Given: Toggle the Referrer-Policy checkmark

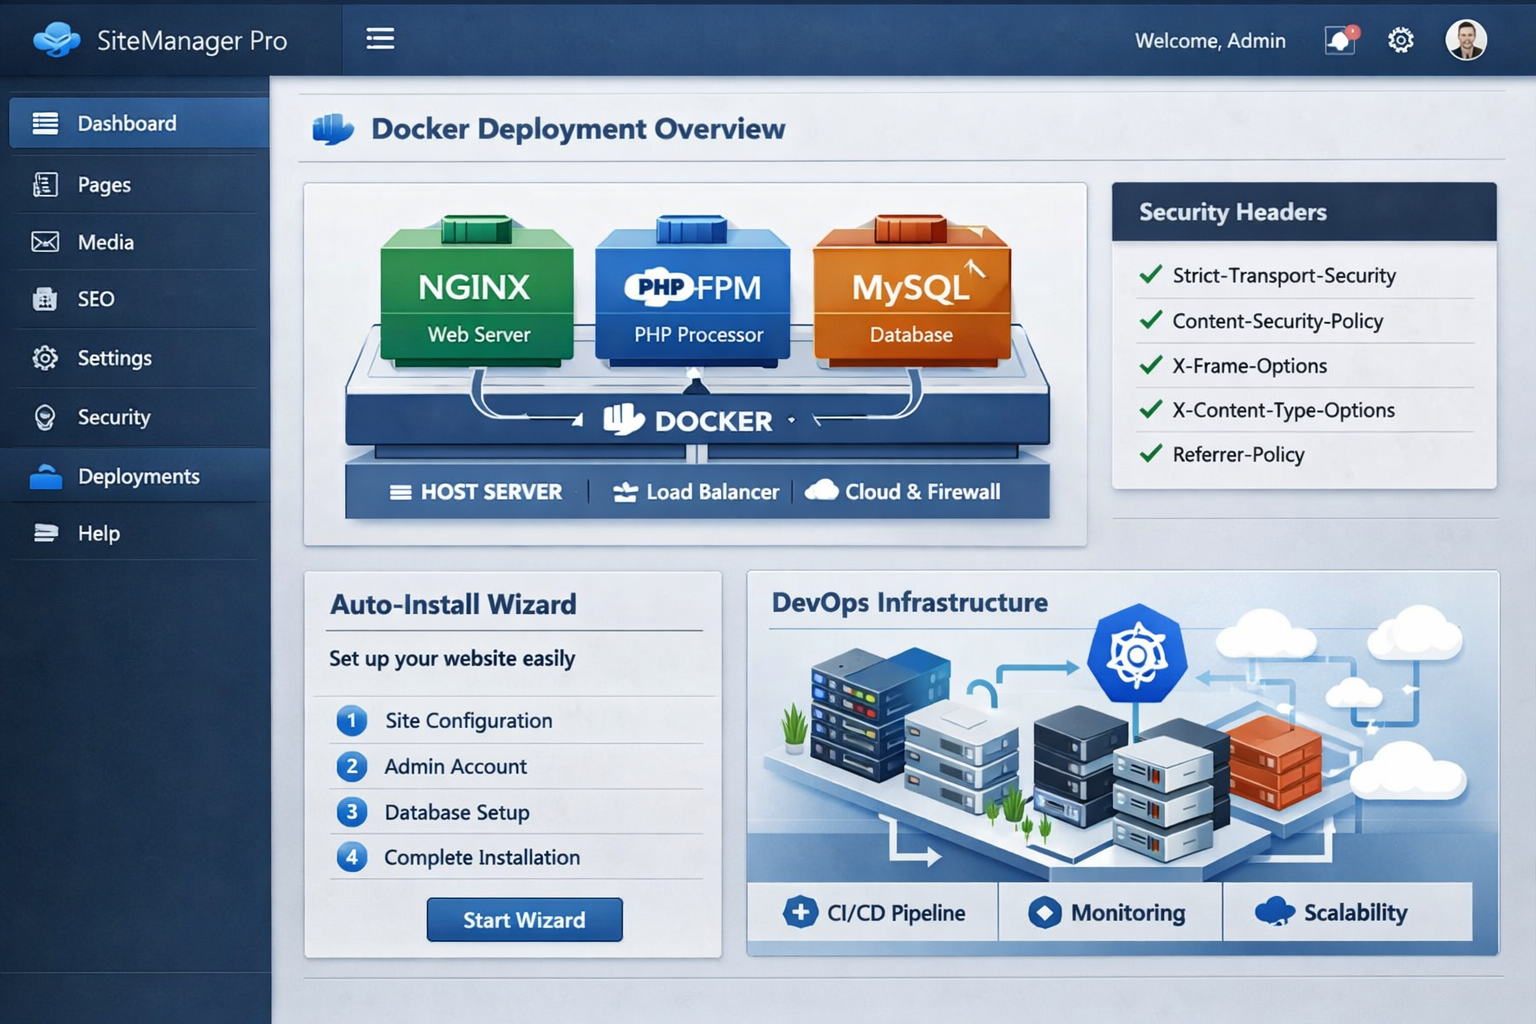Looking at the screenshot, I should (1151, 454).
